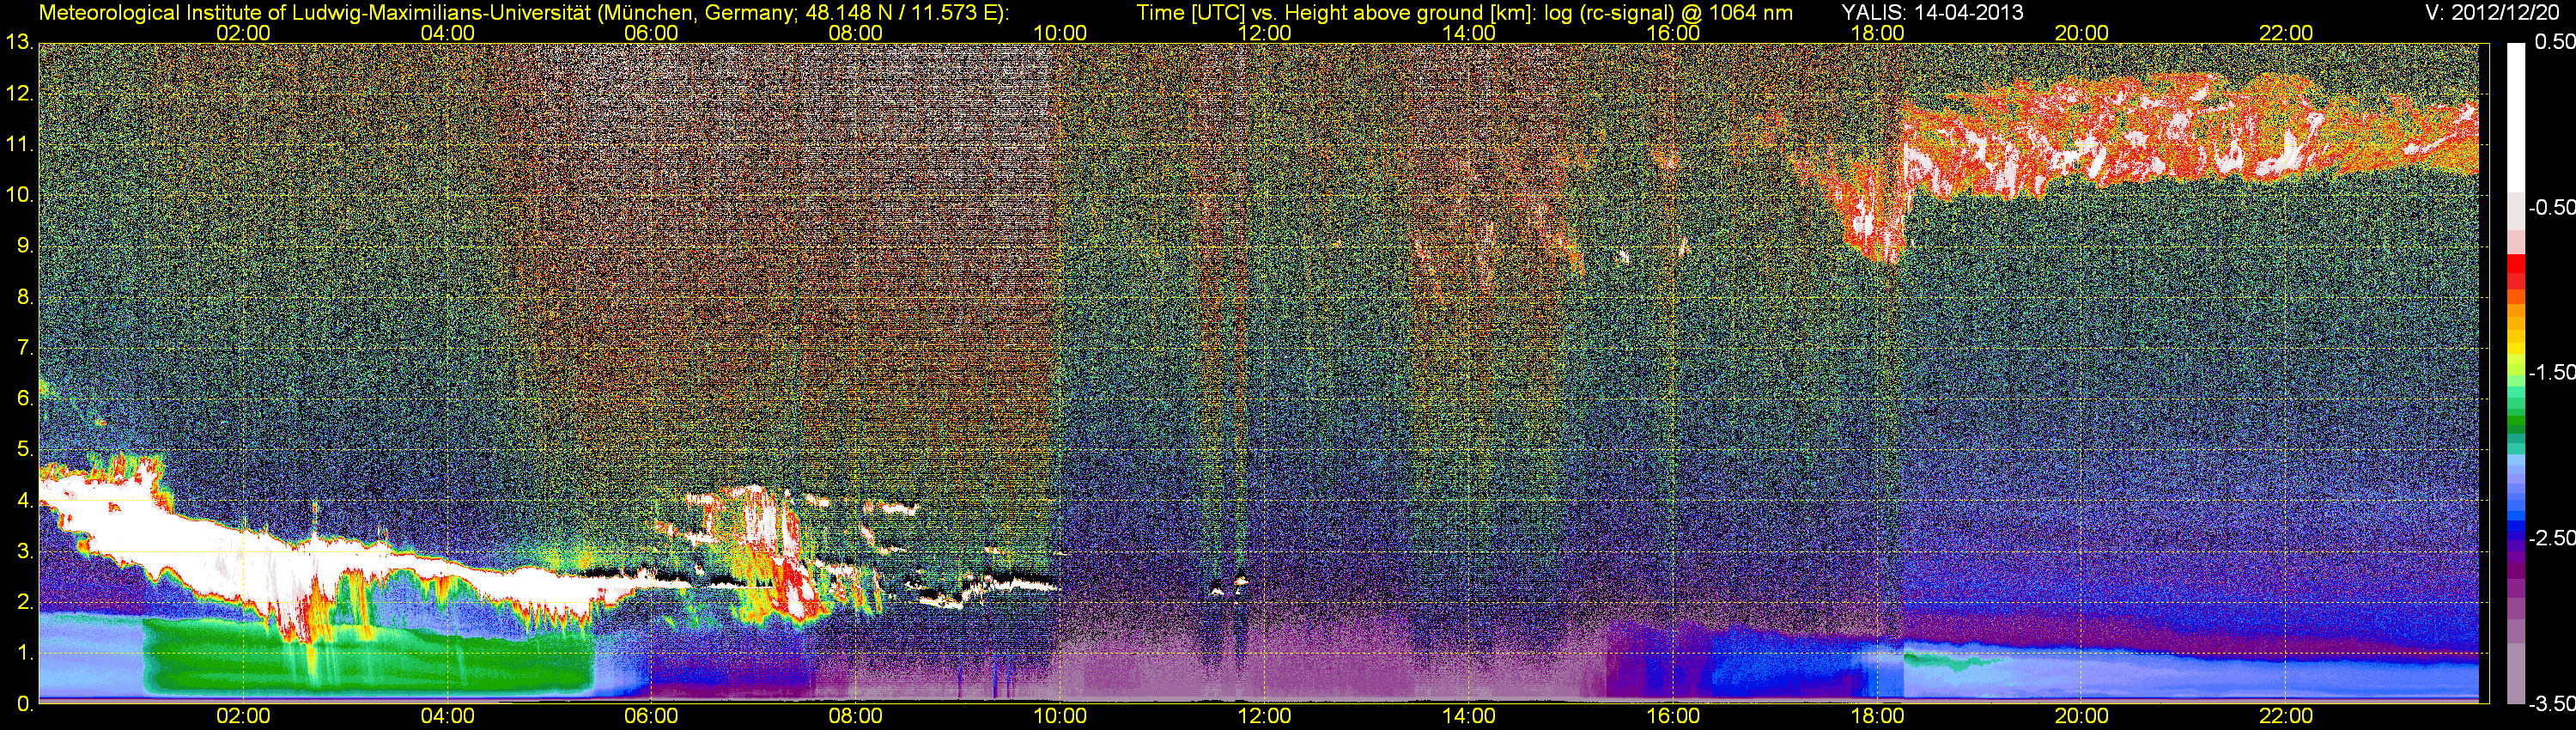Click the 06:00 label on the upper time axis

coord(651,33)
